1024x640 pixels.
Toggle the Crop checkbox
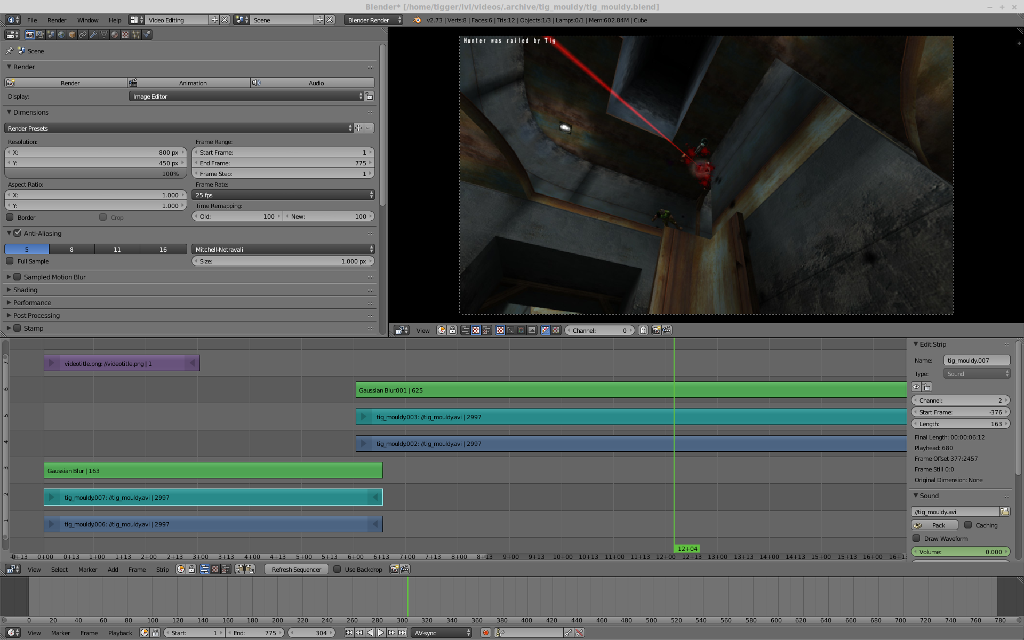pos(103,217)
